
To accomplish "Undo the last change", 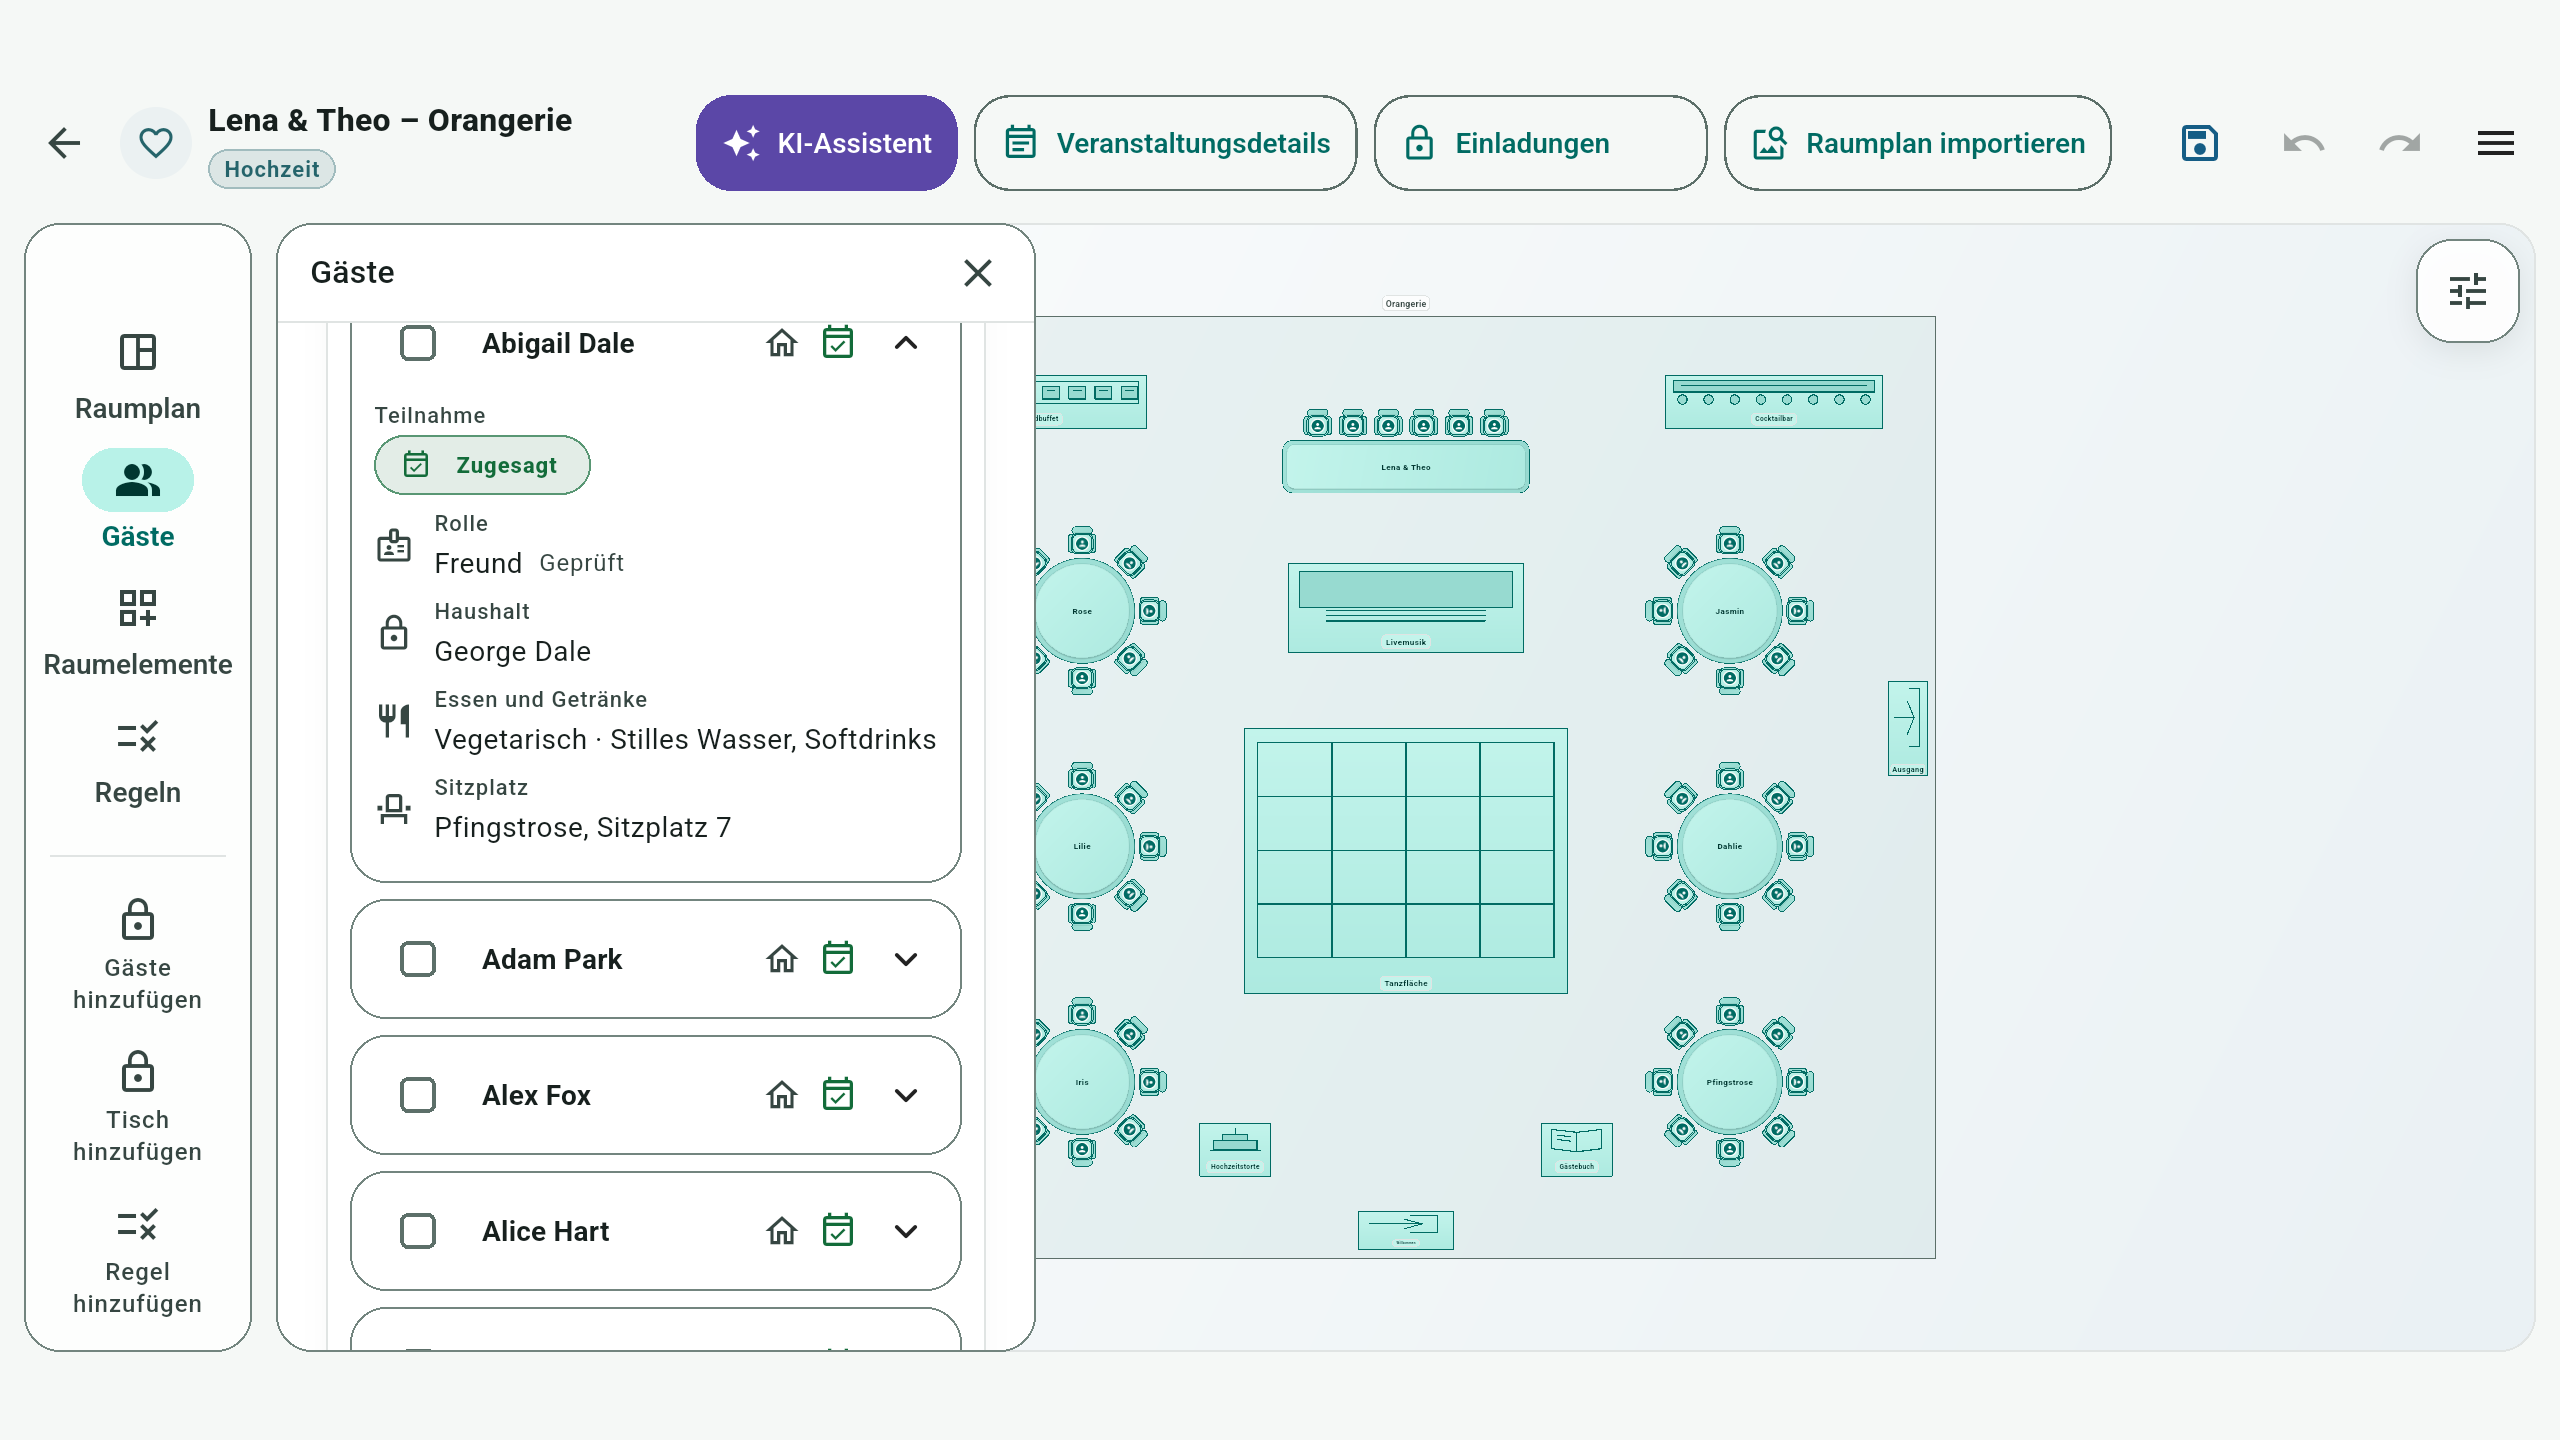I will coord(2304,143).
